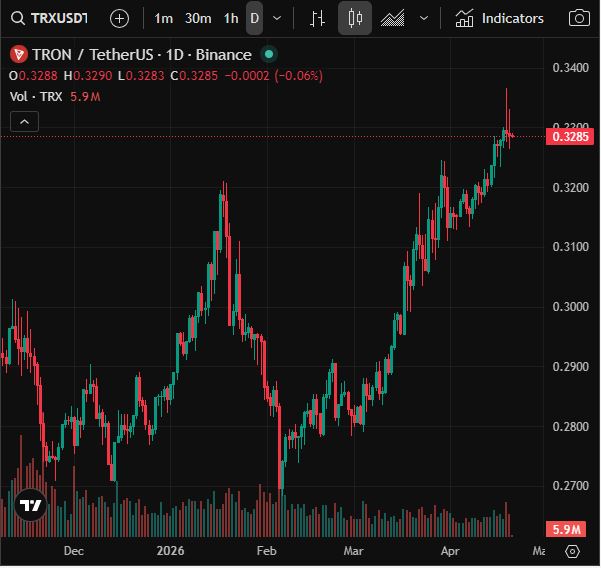Click the green market status dot

pos(269,54)
